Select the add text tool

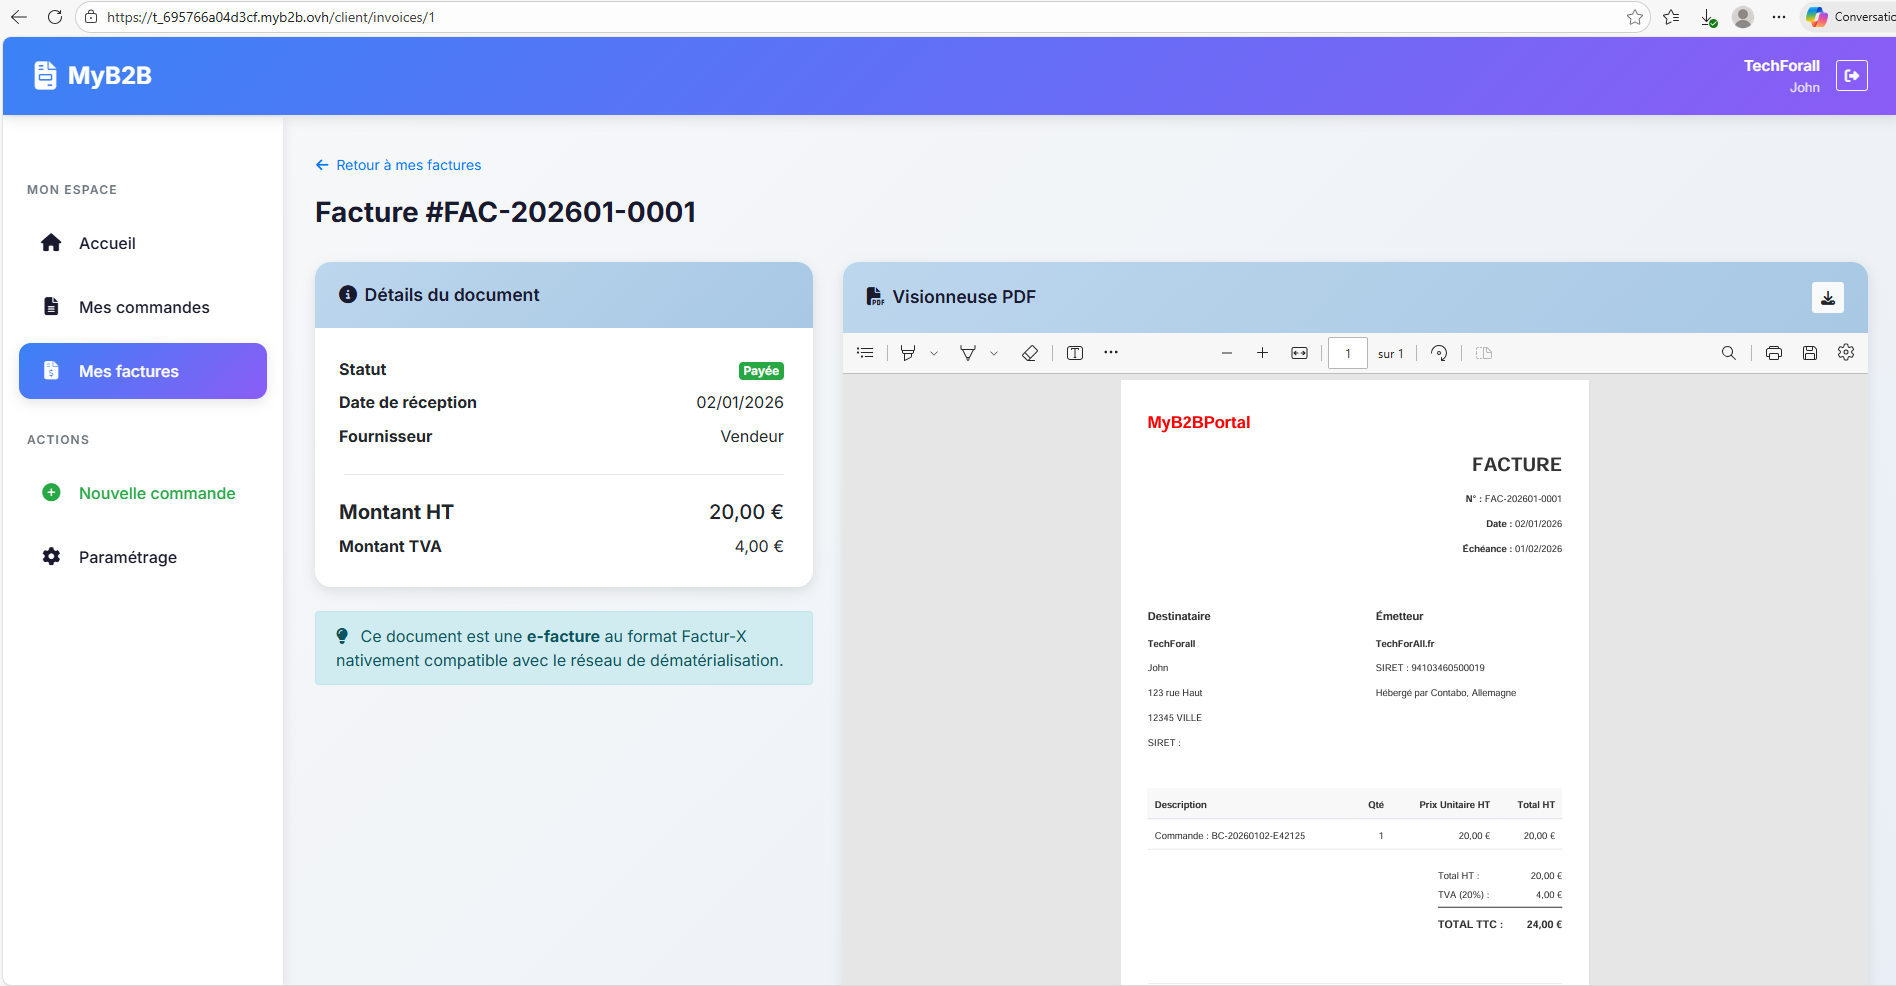tap(1075, 353)
